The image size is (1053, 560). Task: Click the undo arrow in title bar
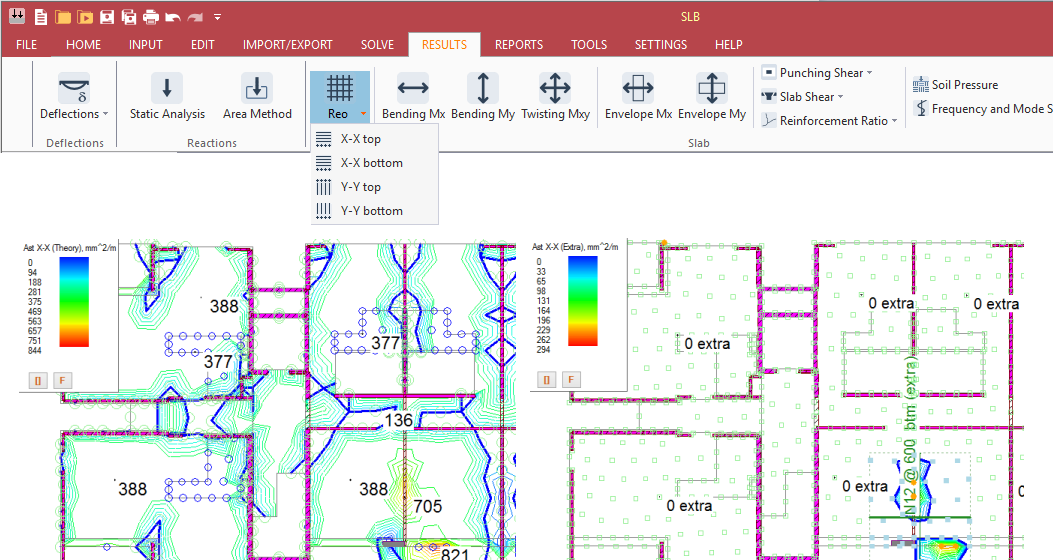172,17
